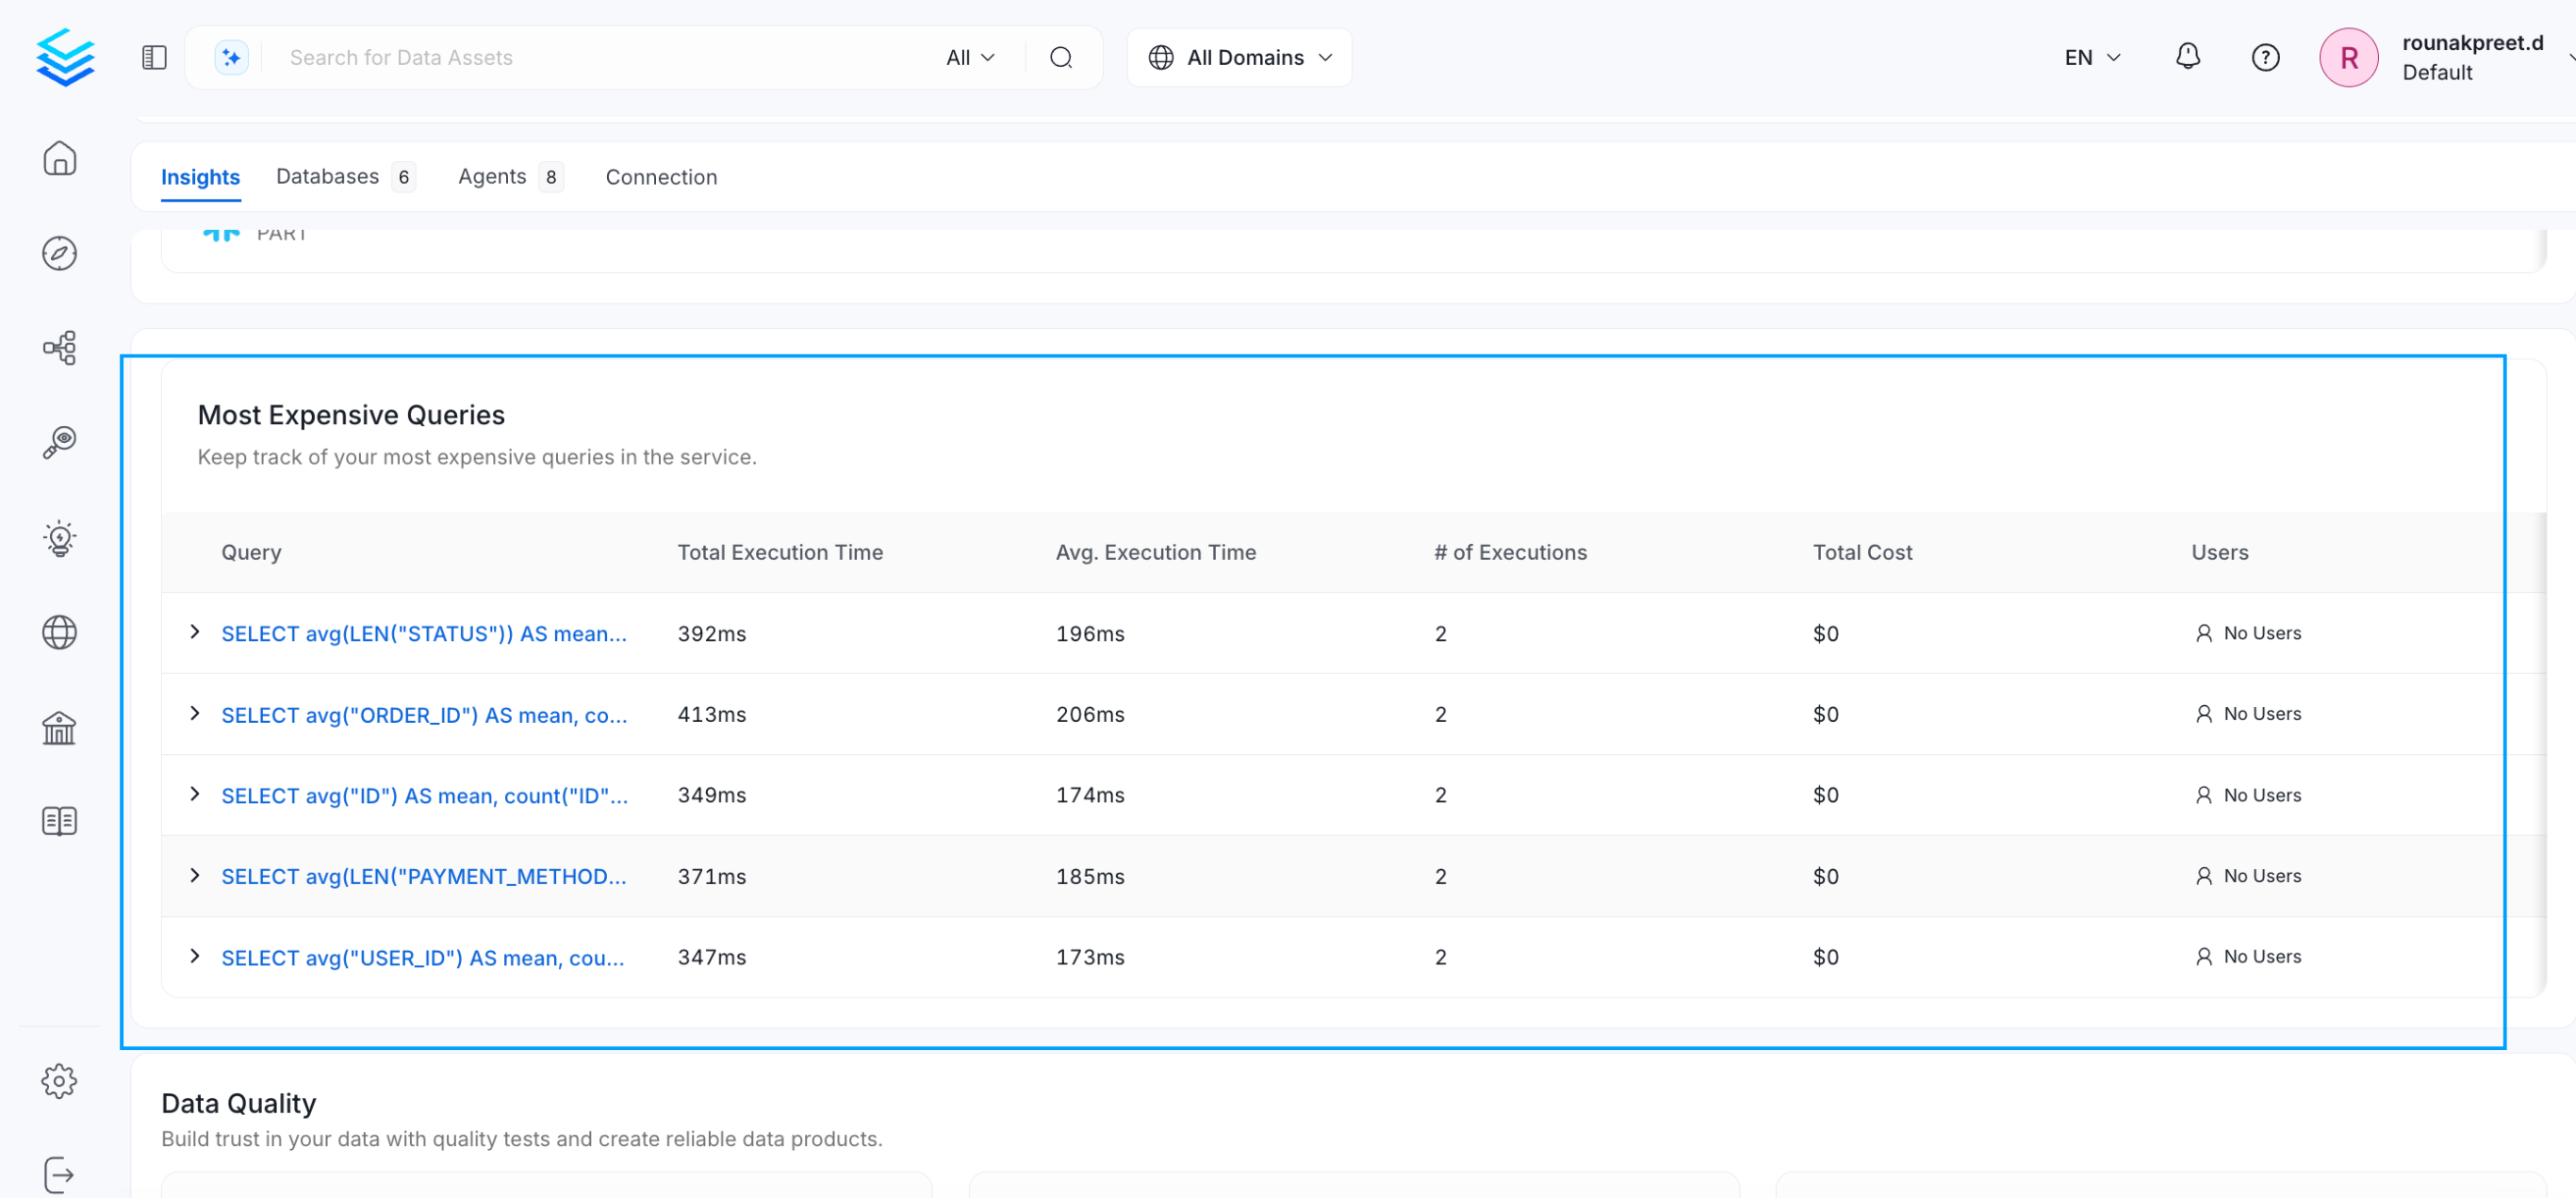Switch to the Connection tab
2576x1198 pixels.
(x=661, y=177)
